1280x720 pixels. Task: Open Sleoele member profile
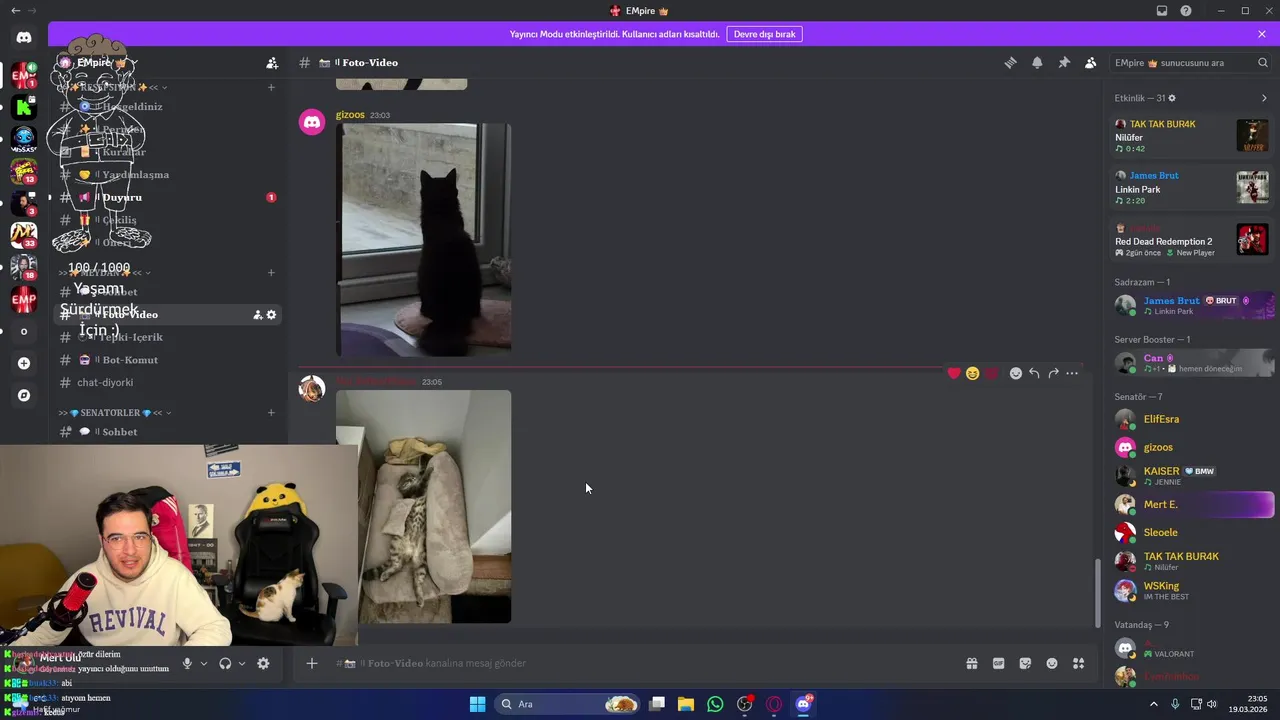coord(1193,532)
